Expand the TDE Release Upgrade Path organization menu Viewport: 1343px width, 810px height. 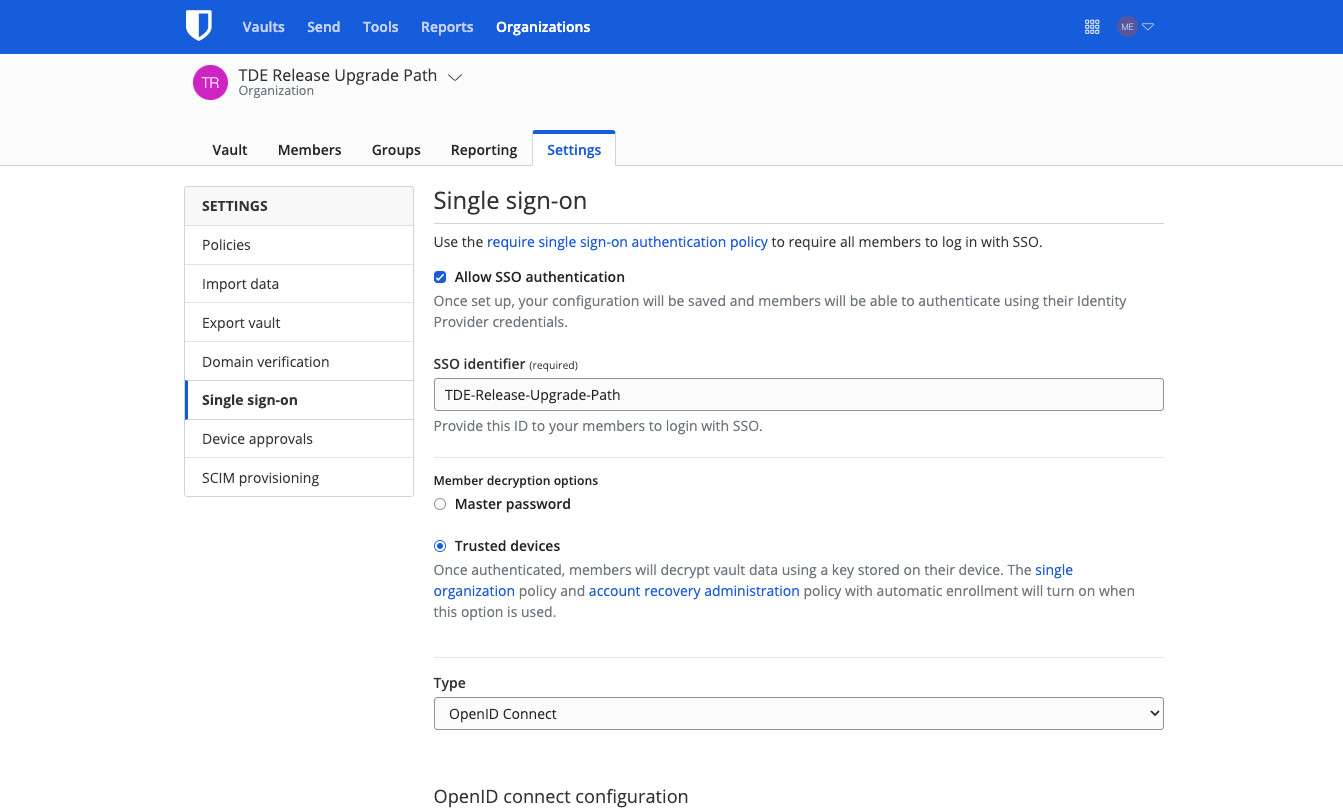pos(456,76)
